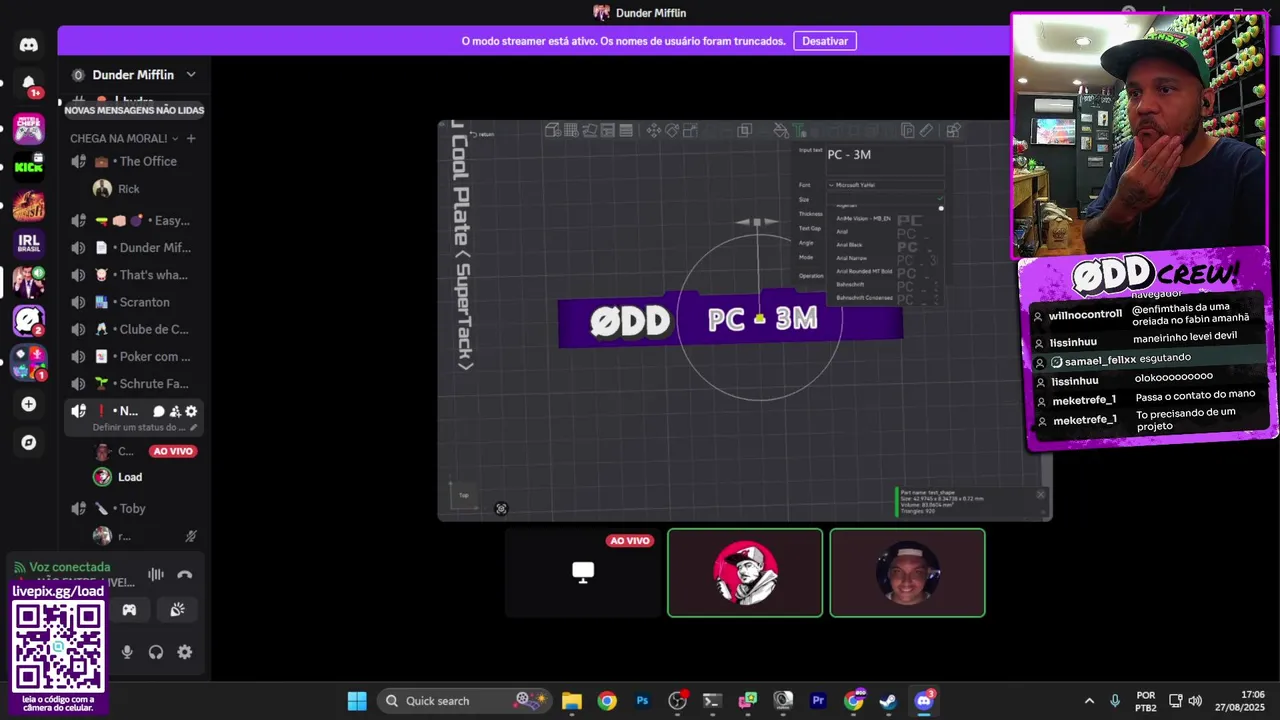Choose Arial Narrow in font list
The width and height of the screenshot is (1280, 720).
point(851,258)
